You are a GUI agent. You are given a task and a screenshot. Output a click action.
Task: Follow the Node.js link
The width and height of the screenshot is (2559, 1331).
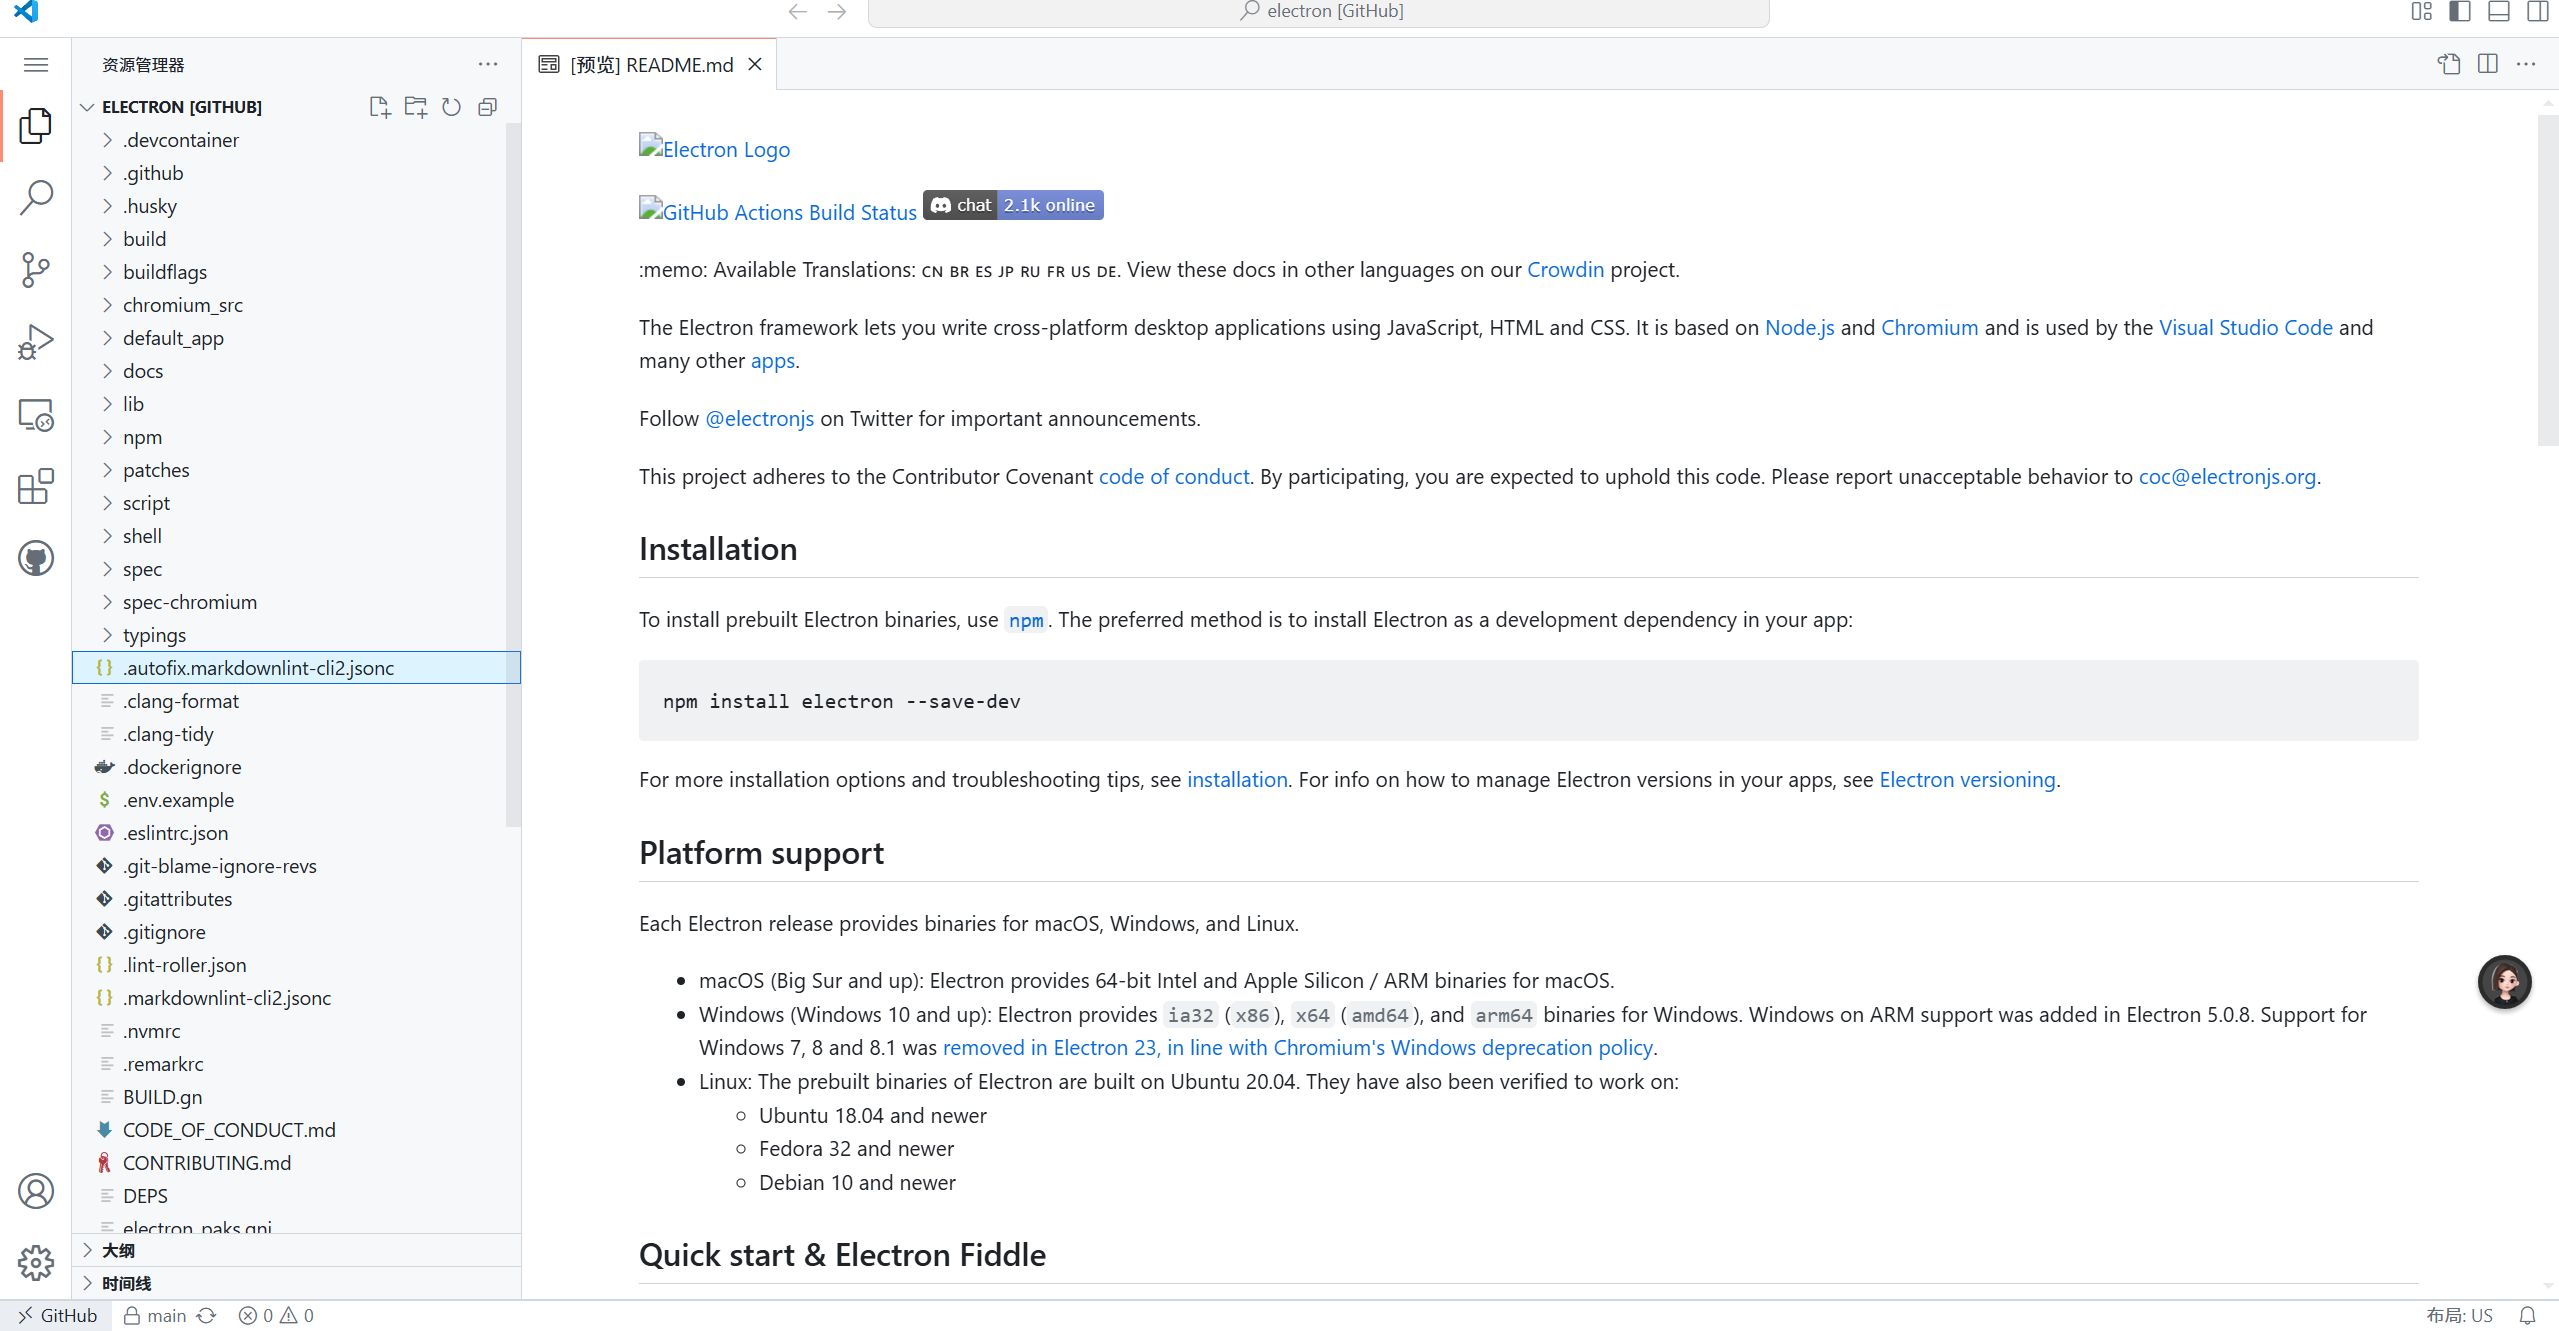(1799, 328)
